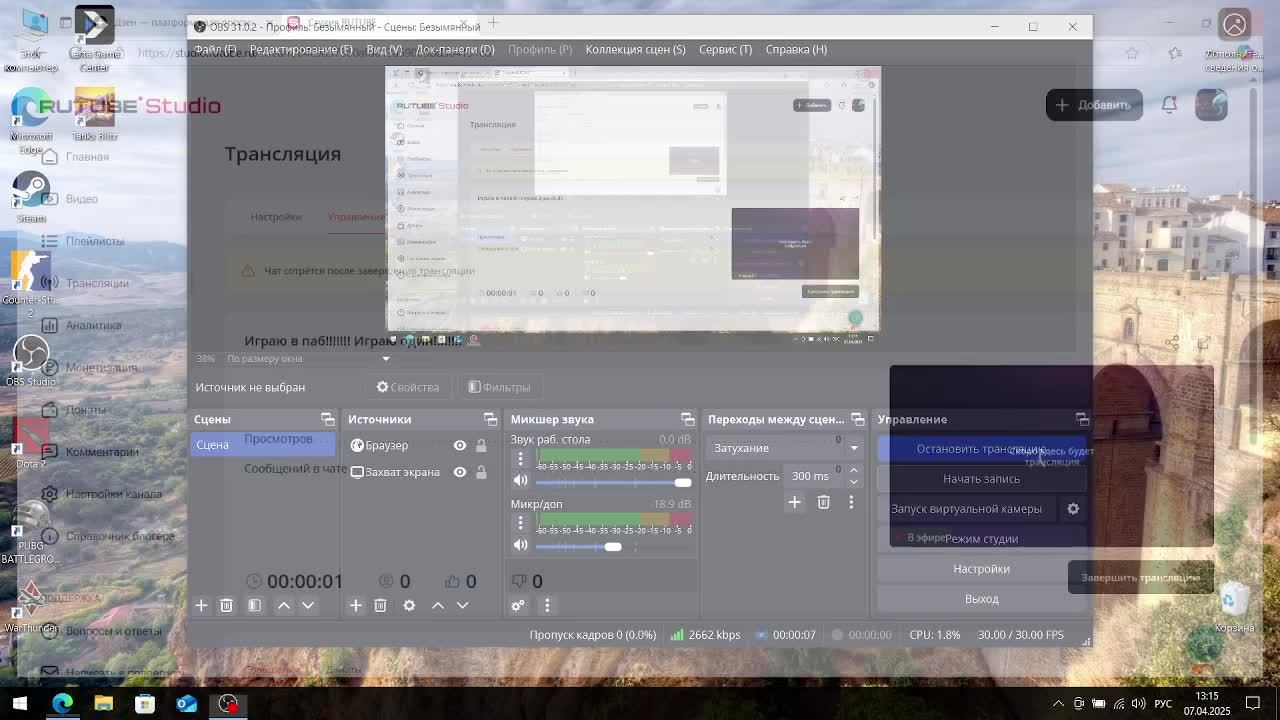Add a new scene with the plus icon

[x=201, y=605]
